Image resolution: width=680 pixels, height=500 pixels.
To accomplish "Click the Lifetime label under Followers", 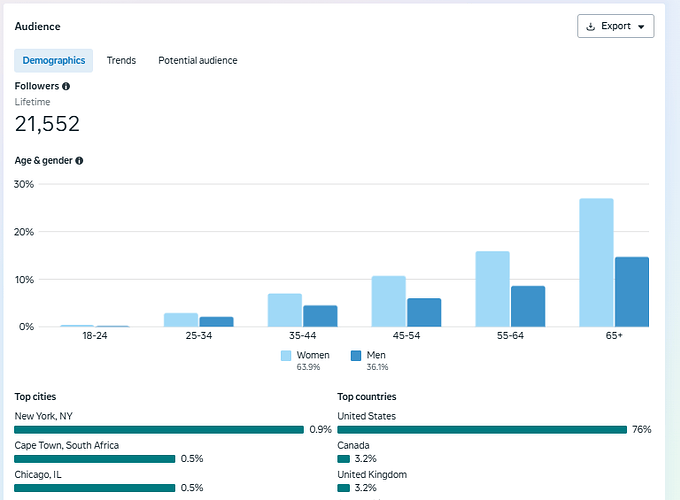I will tap(33, 102).
